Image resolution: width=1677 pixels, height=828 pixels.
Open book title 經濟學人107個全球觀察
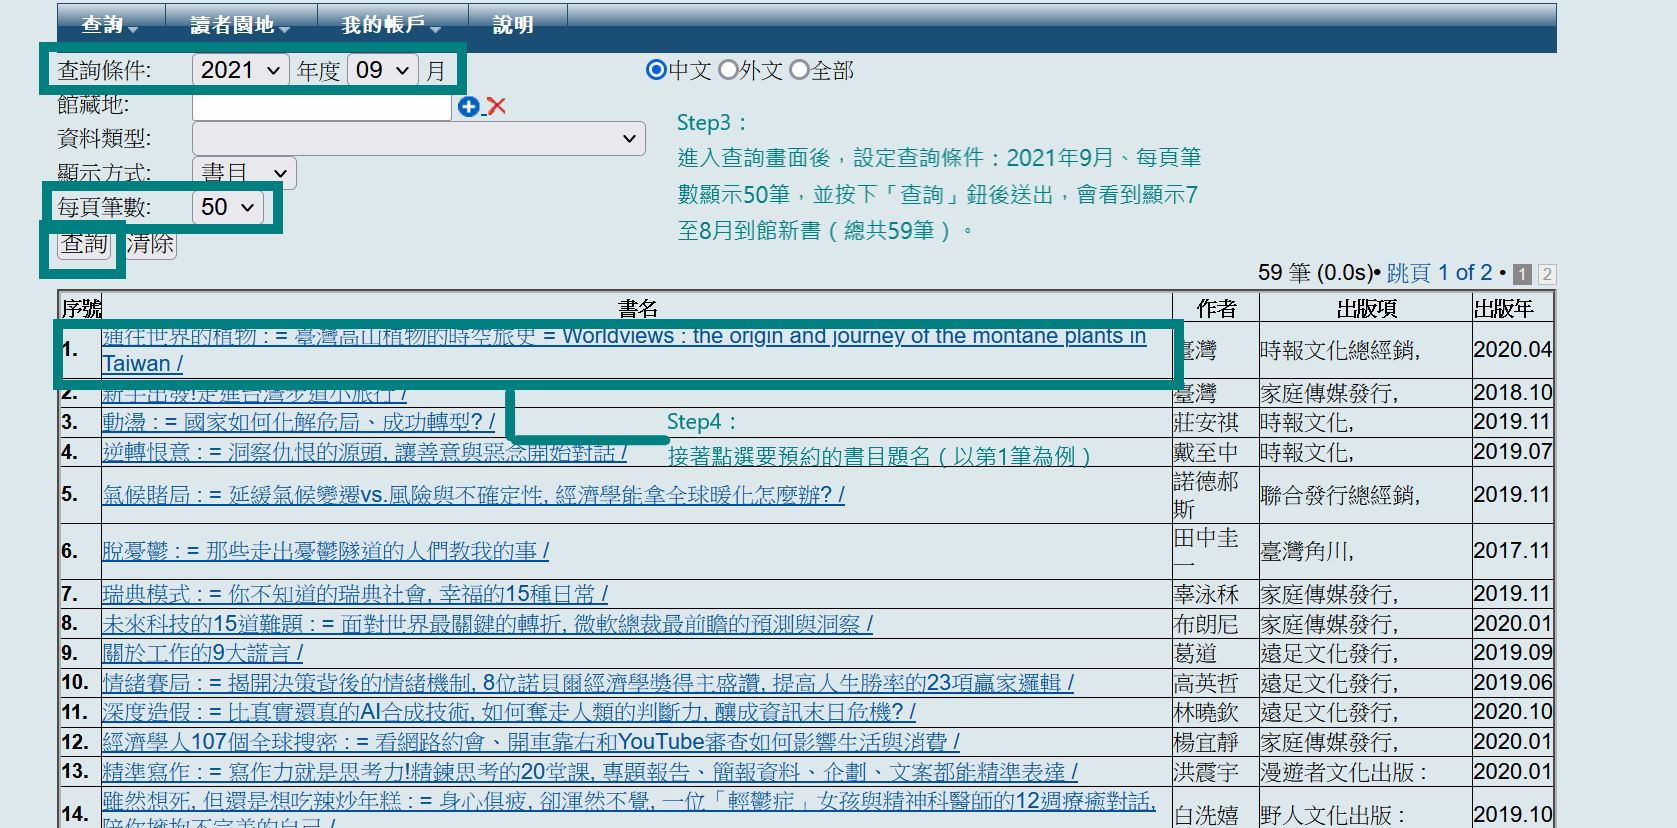pos(530,742)
